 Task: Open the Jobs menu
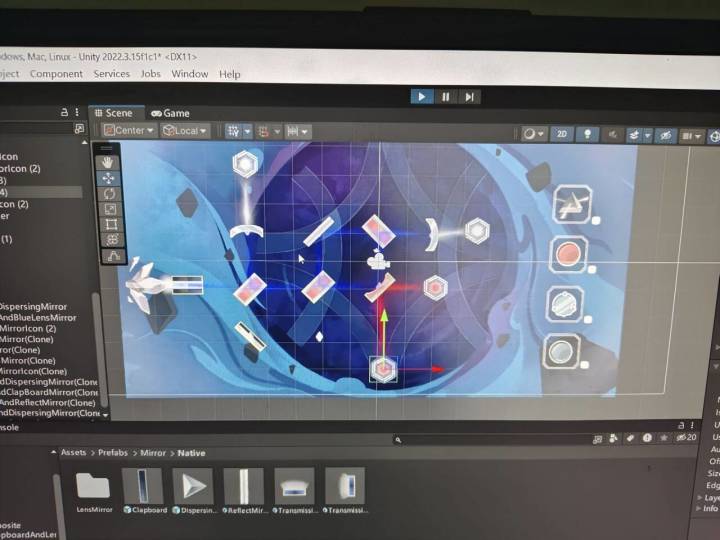(x=151, y=73)
